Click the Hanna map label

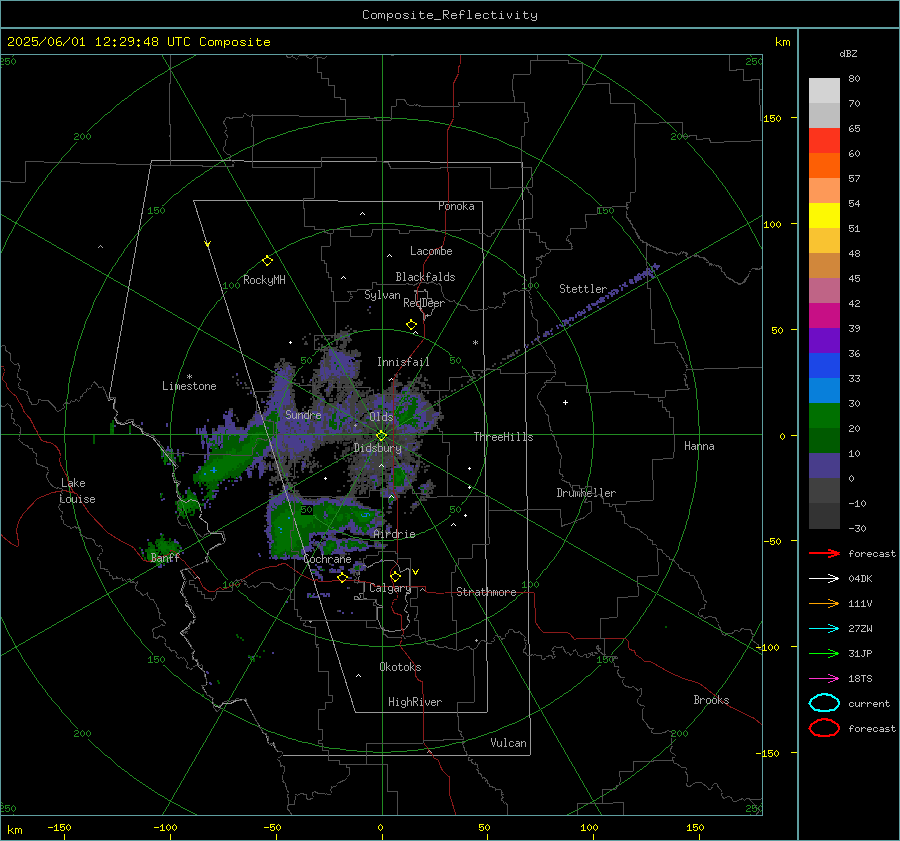699,446
